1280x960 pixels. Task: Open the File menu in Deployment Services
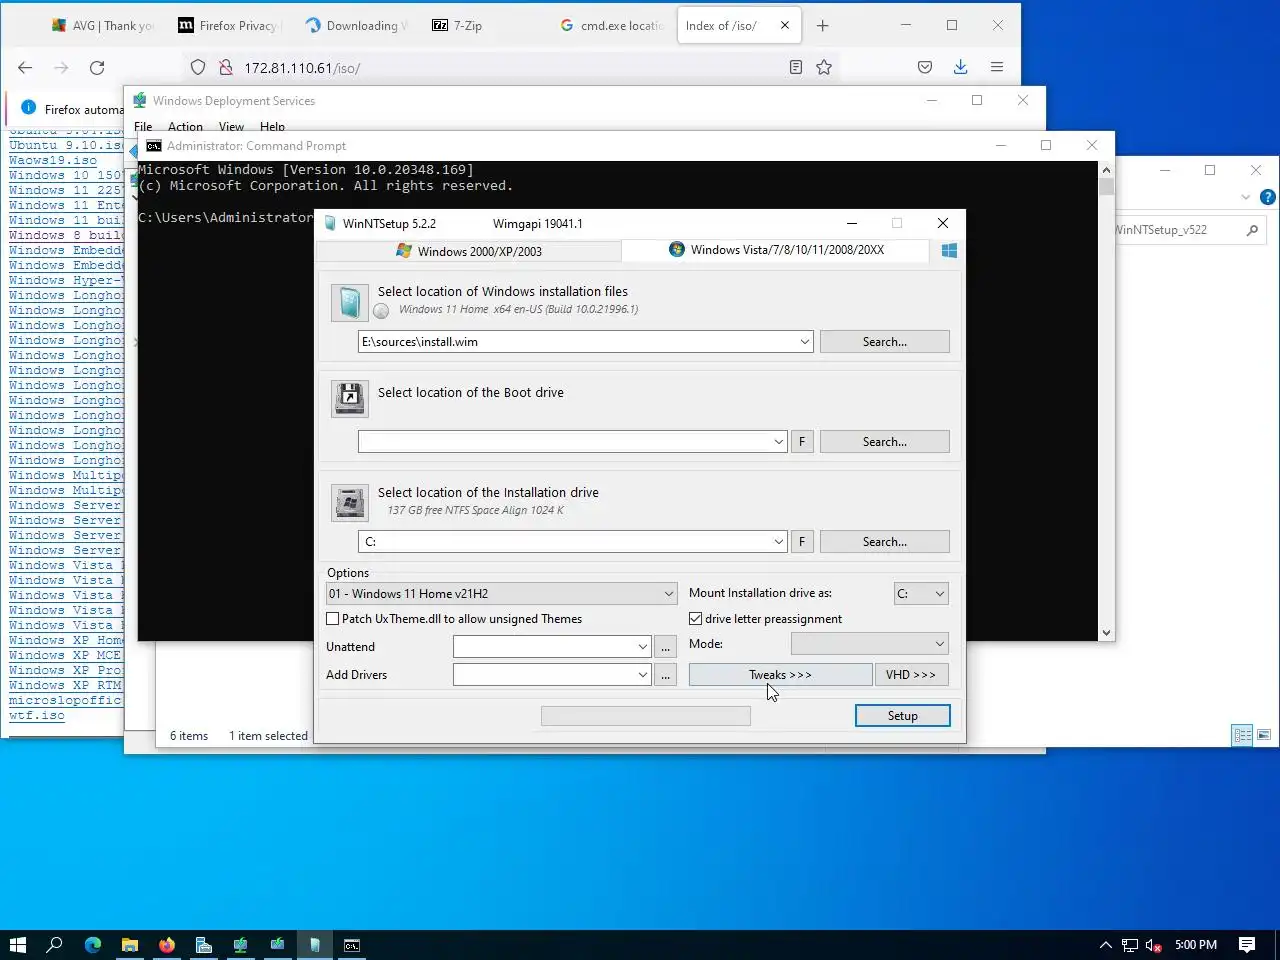(143, 127)
